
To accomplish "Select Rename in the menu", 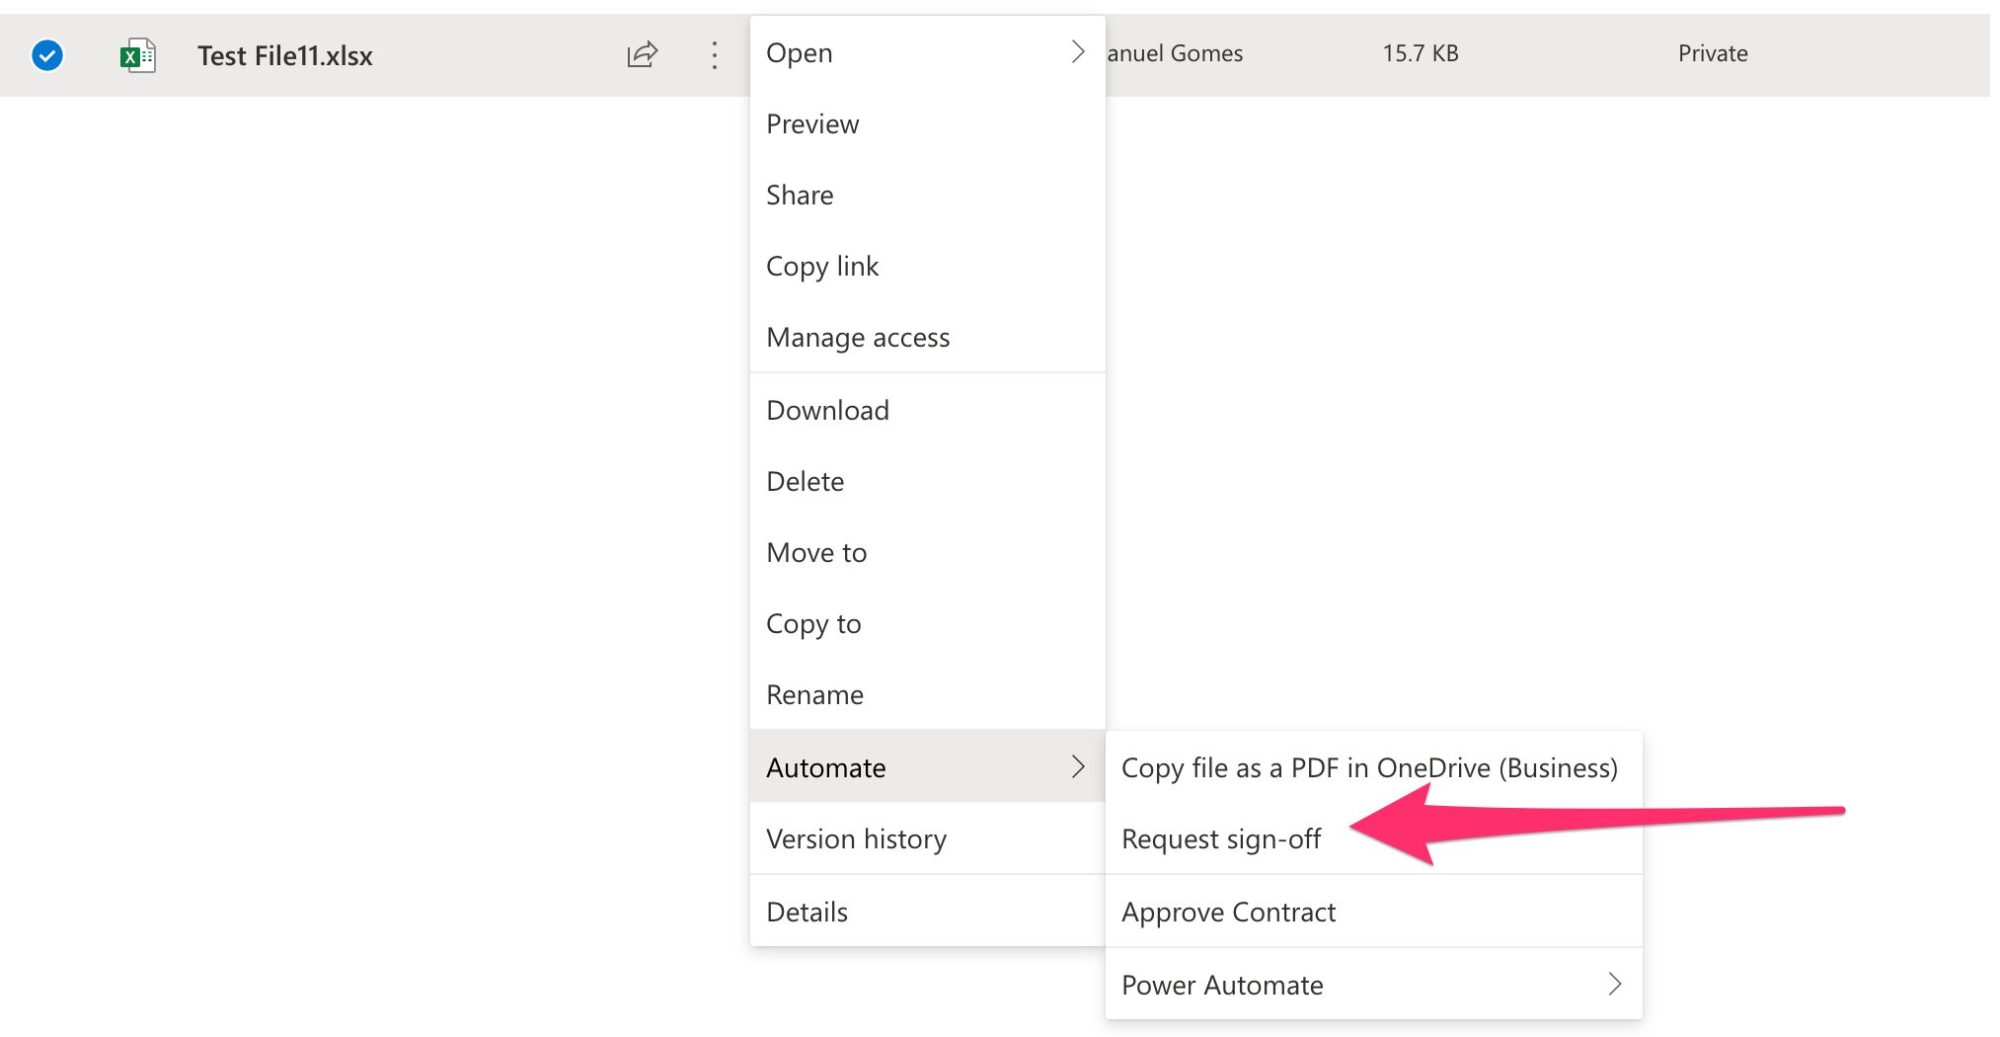I will (927, 694).
